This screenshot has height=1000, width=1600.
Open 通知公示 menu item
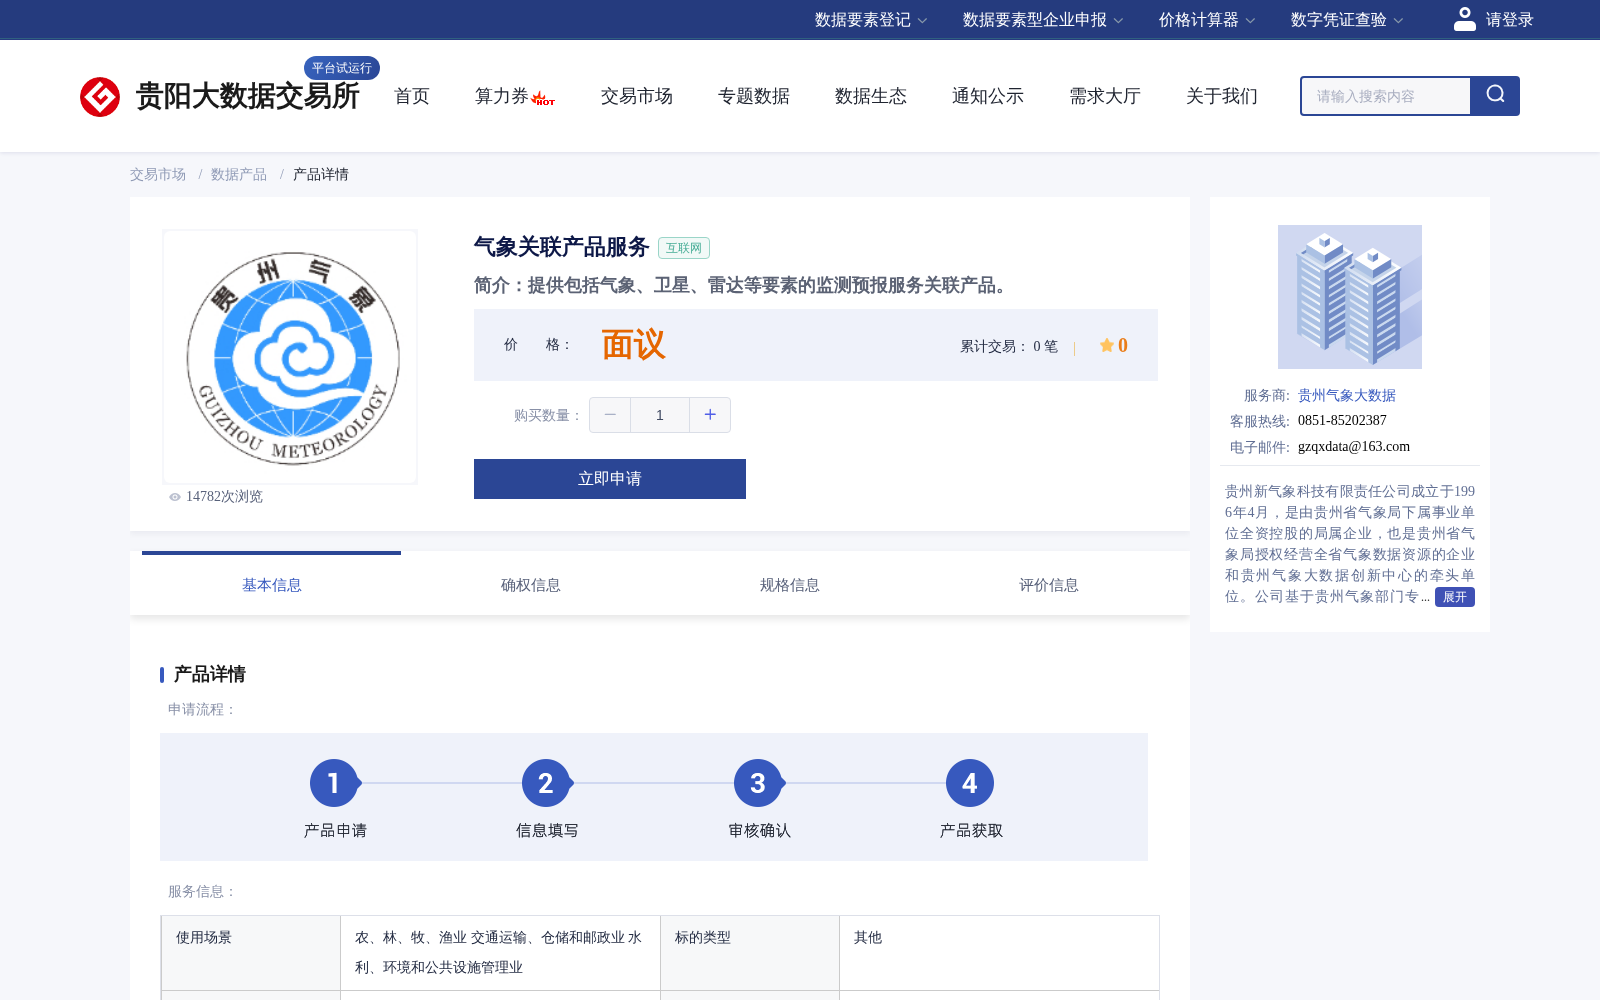(x=988, y=96)
